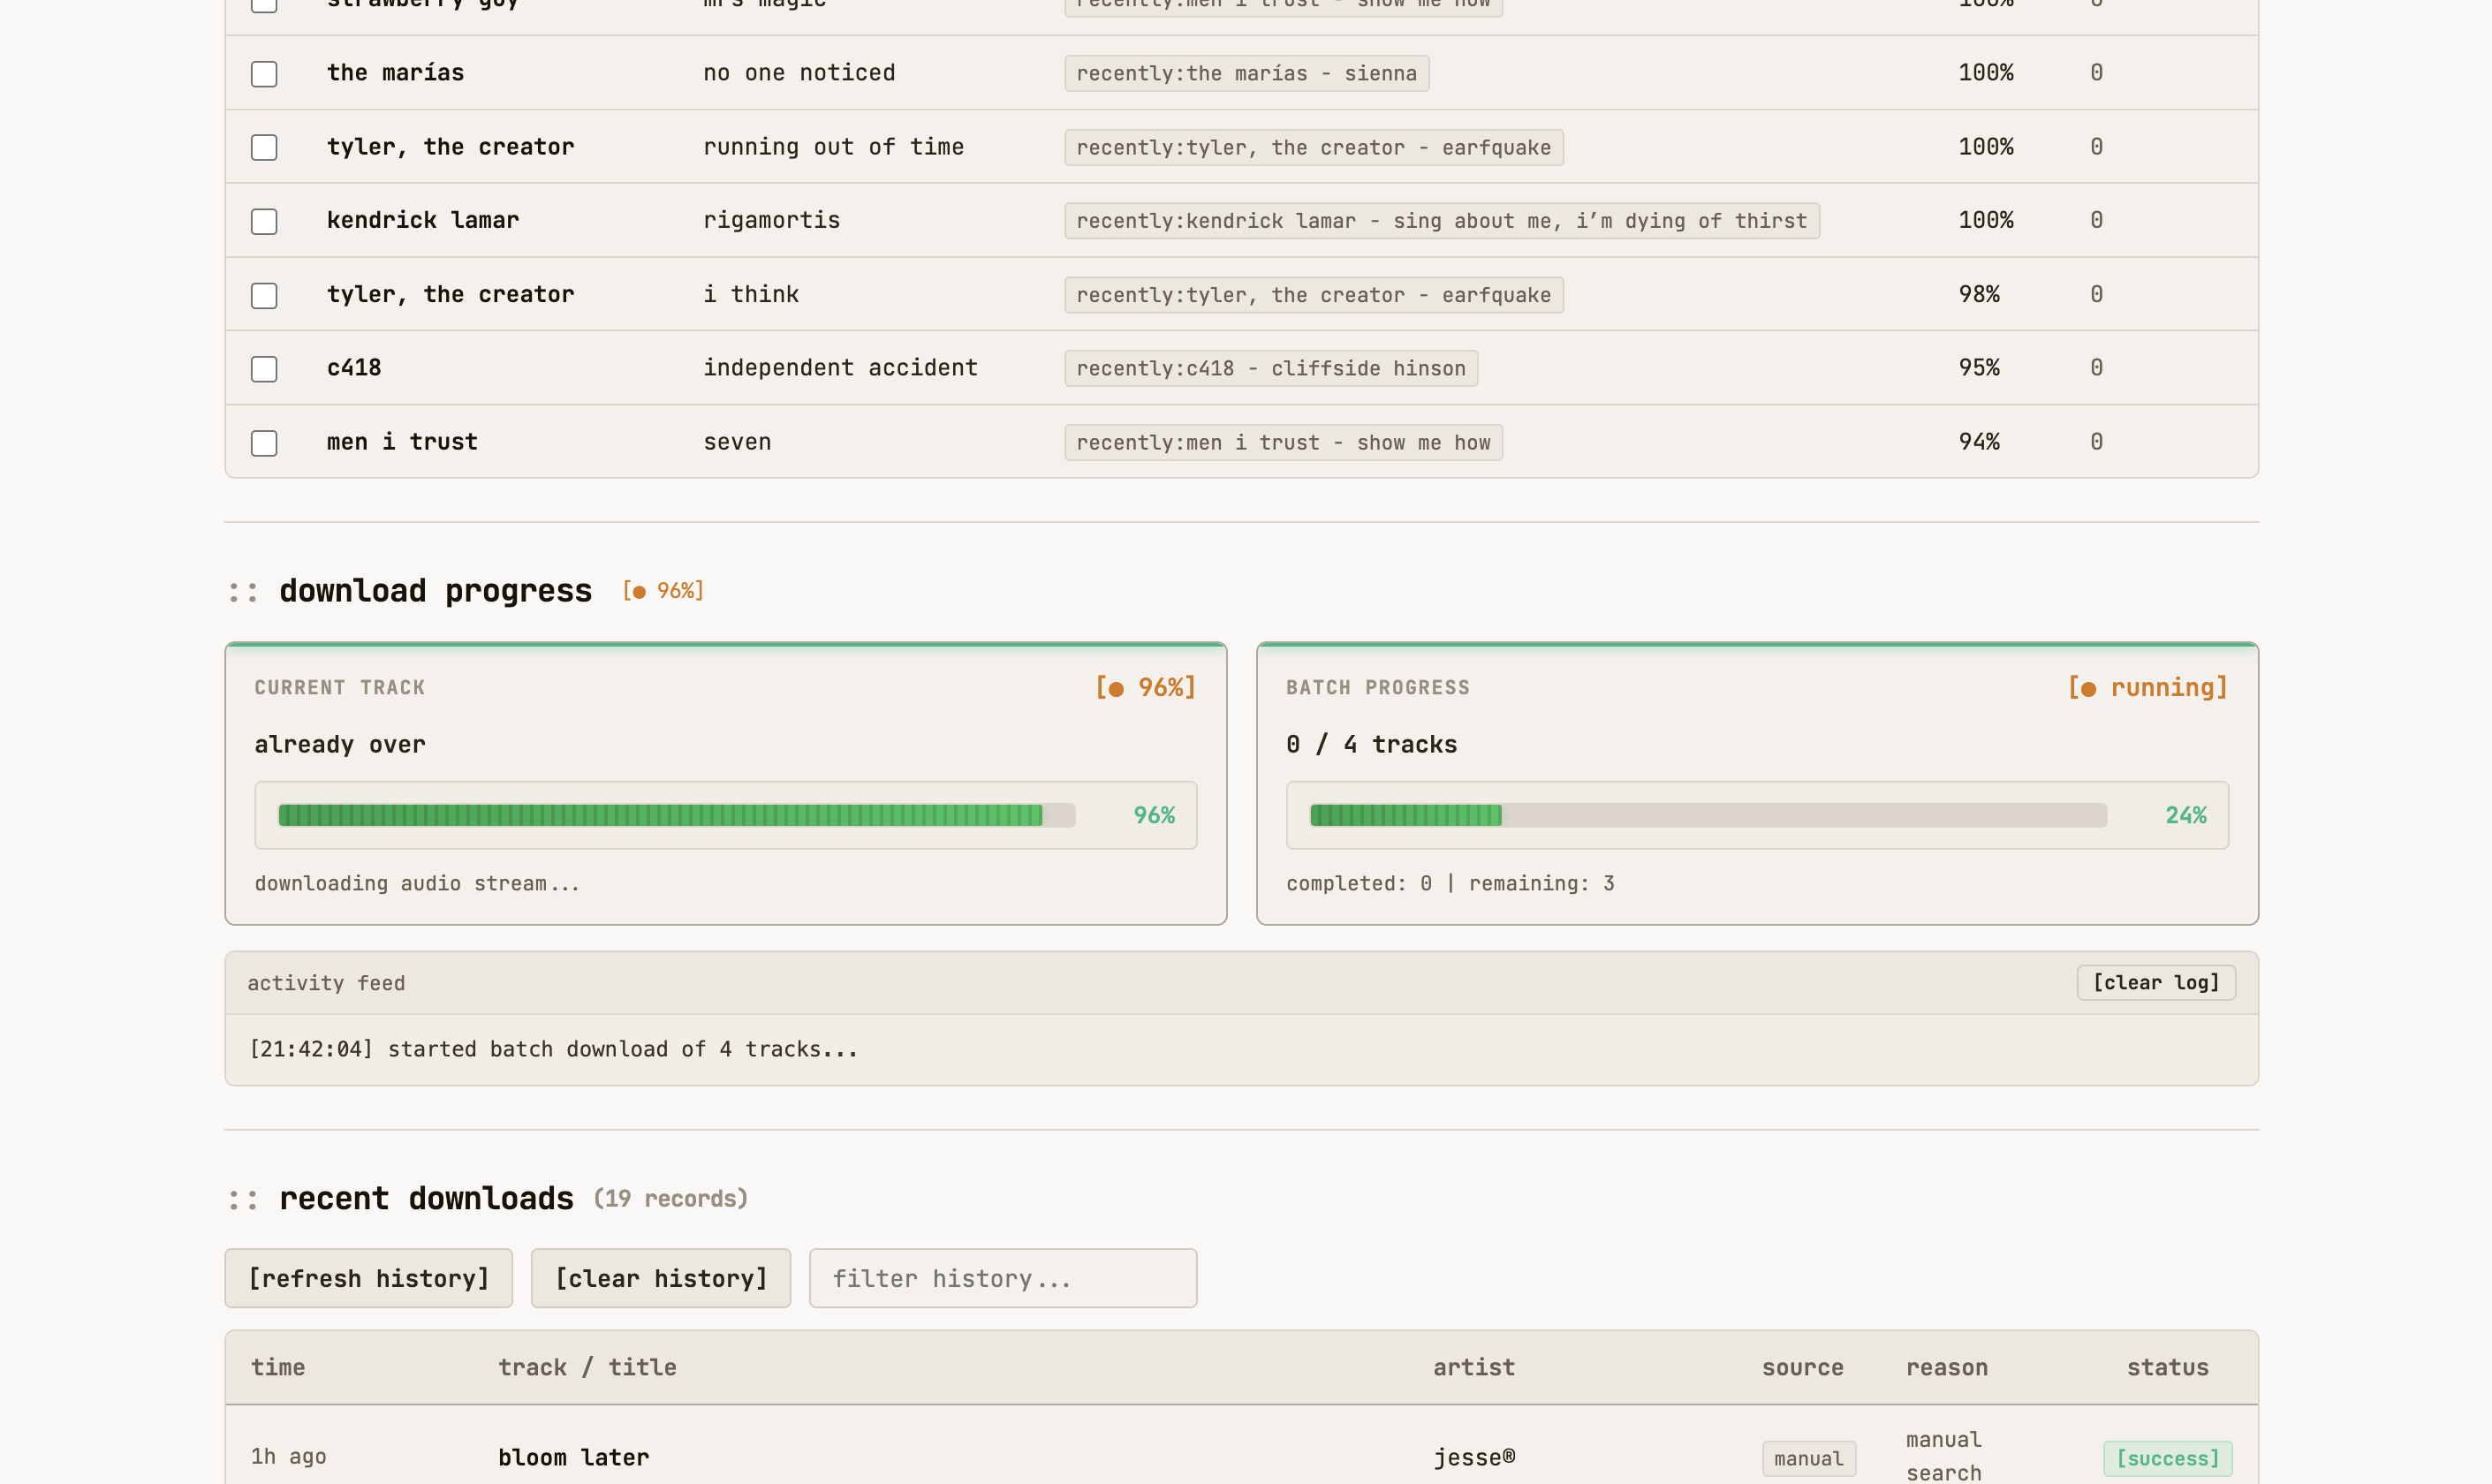Click the orange 96% badge beside 'download progress'

tap(663, 591)
